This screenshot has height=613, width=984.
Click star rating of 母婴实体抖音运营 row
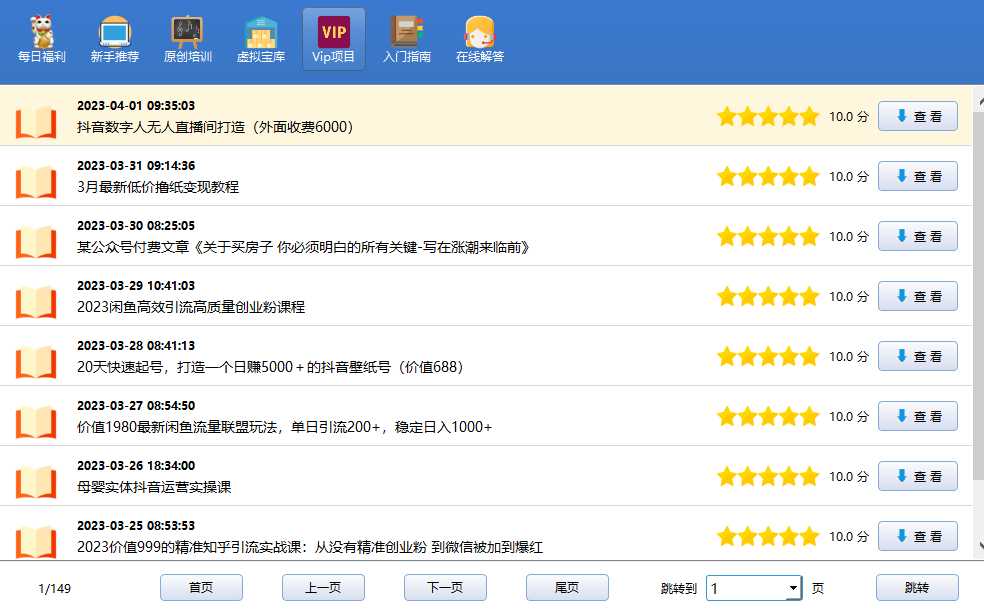coord(768,476)
